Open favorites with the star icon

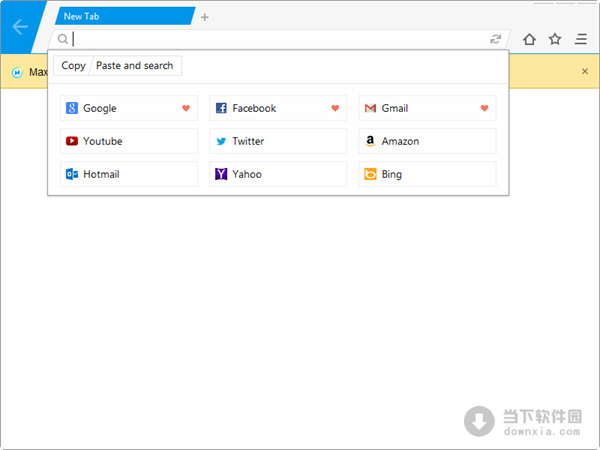coord(555,39)
